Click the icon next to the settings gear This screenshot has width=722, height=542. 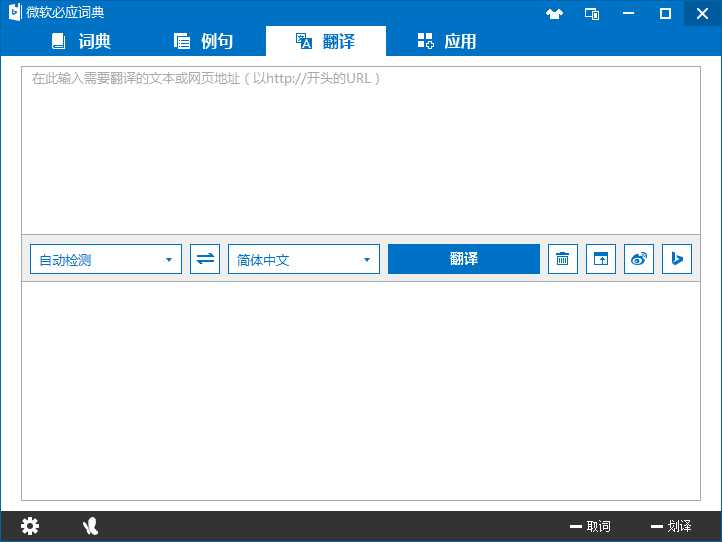(90, 526)
